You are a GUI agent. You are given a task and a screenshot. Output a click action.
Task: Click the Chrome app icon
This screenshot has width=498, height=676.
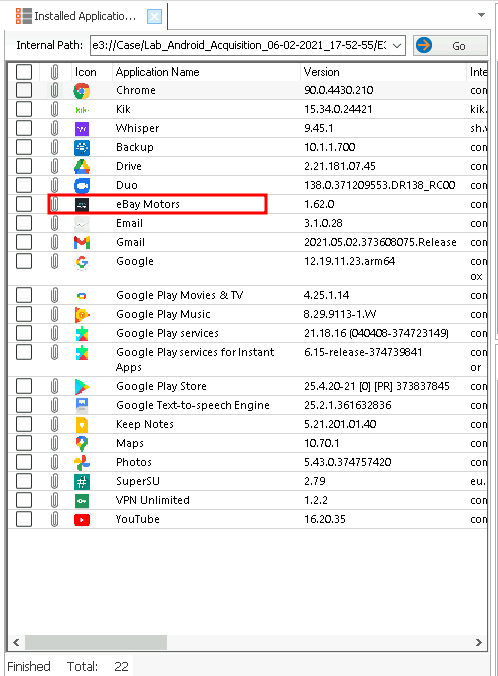[82, 91]
